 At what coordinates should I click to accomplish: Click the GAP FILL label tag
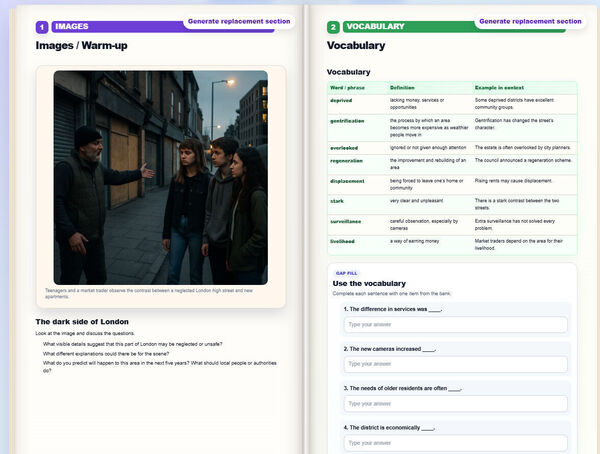click(346, 273)
